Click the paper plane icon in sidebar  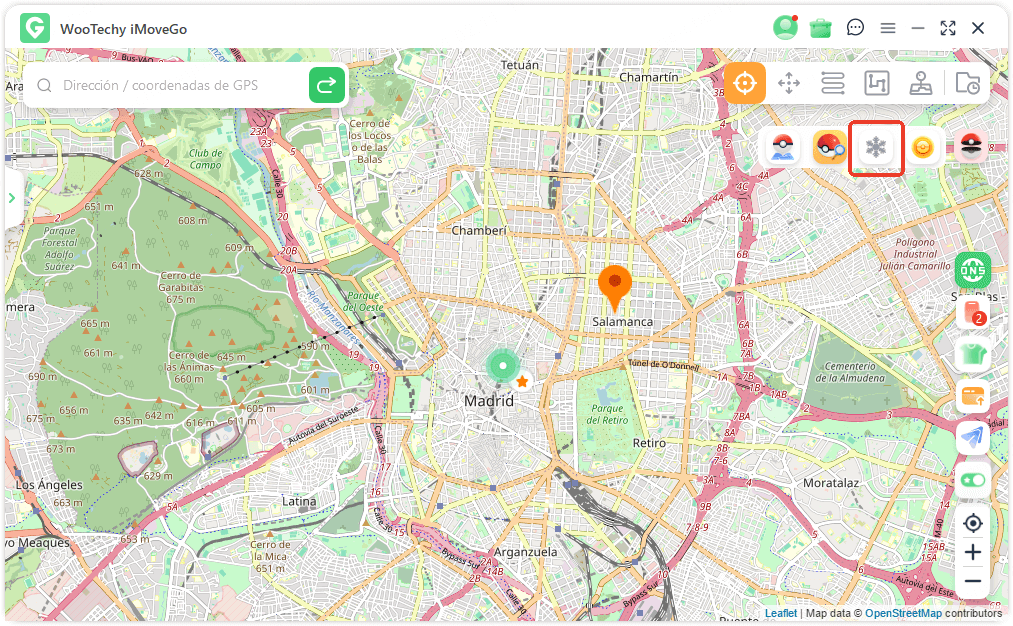coord(971,434)
